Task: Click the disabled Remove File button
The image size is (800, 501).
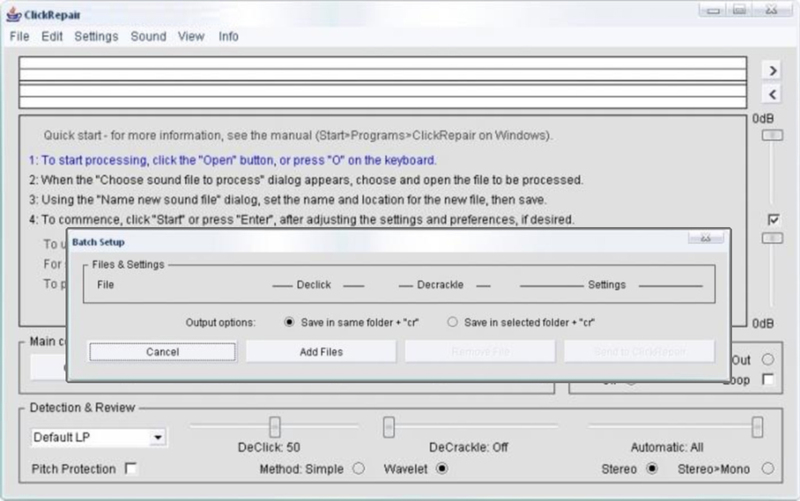Action: (480, 352)
